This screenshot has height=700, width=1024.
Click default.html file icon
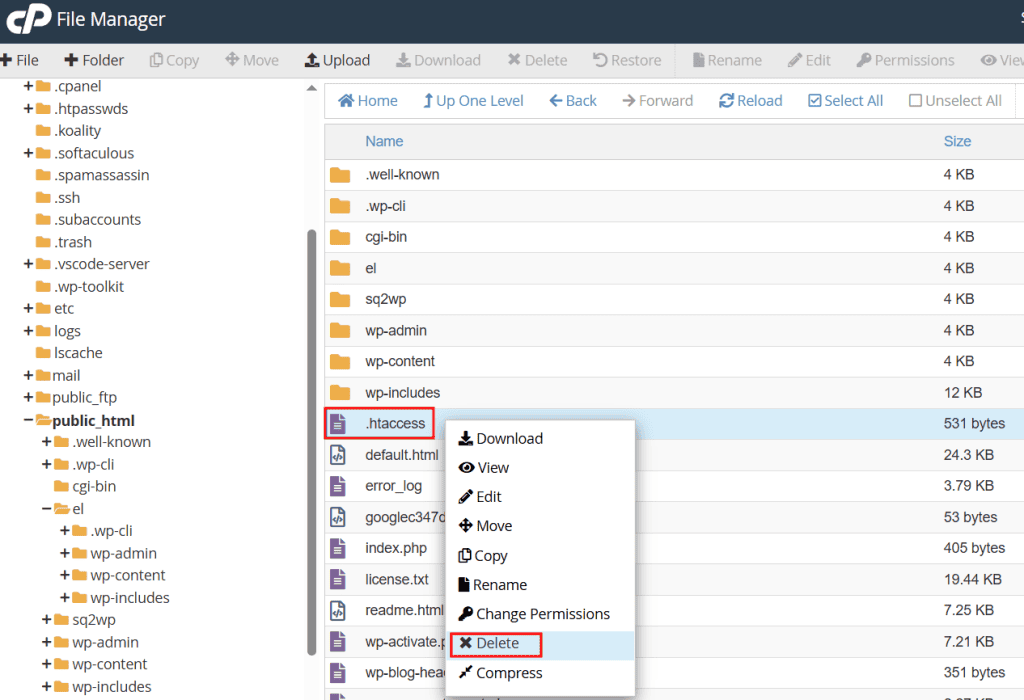coord(338,454)
